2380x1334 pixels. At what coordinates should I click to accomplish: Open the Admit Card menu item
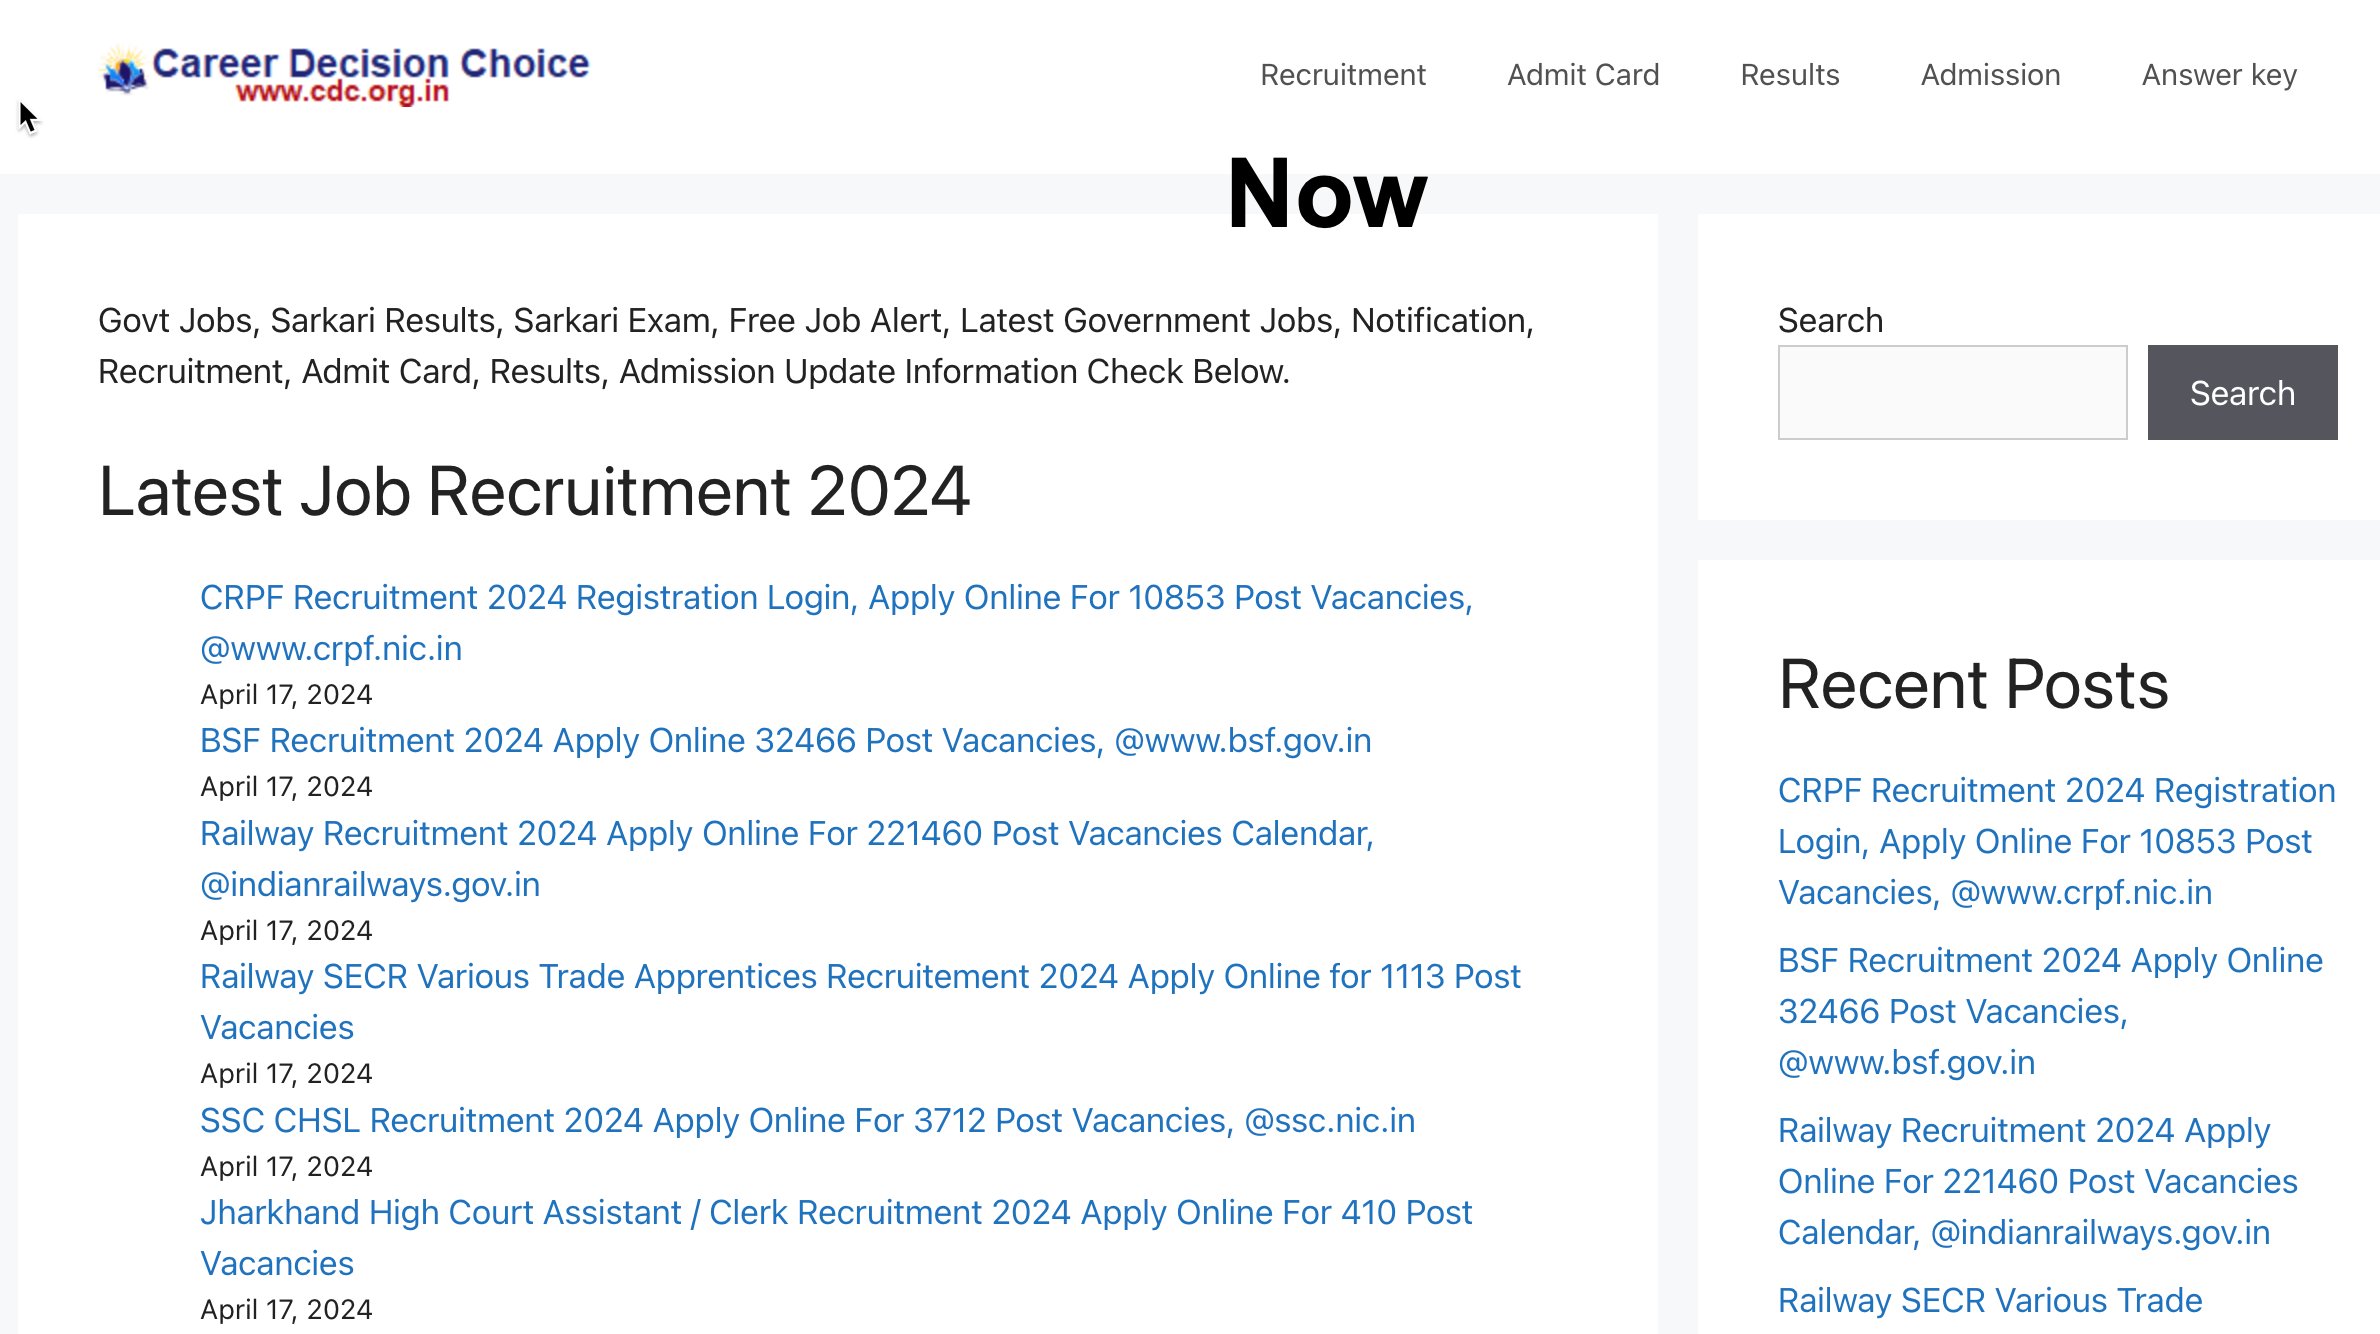coord(1582,75)
